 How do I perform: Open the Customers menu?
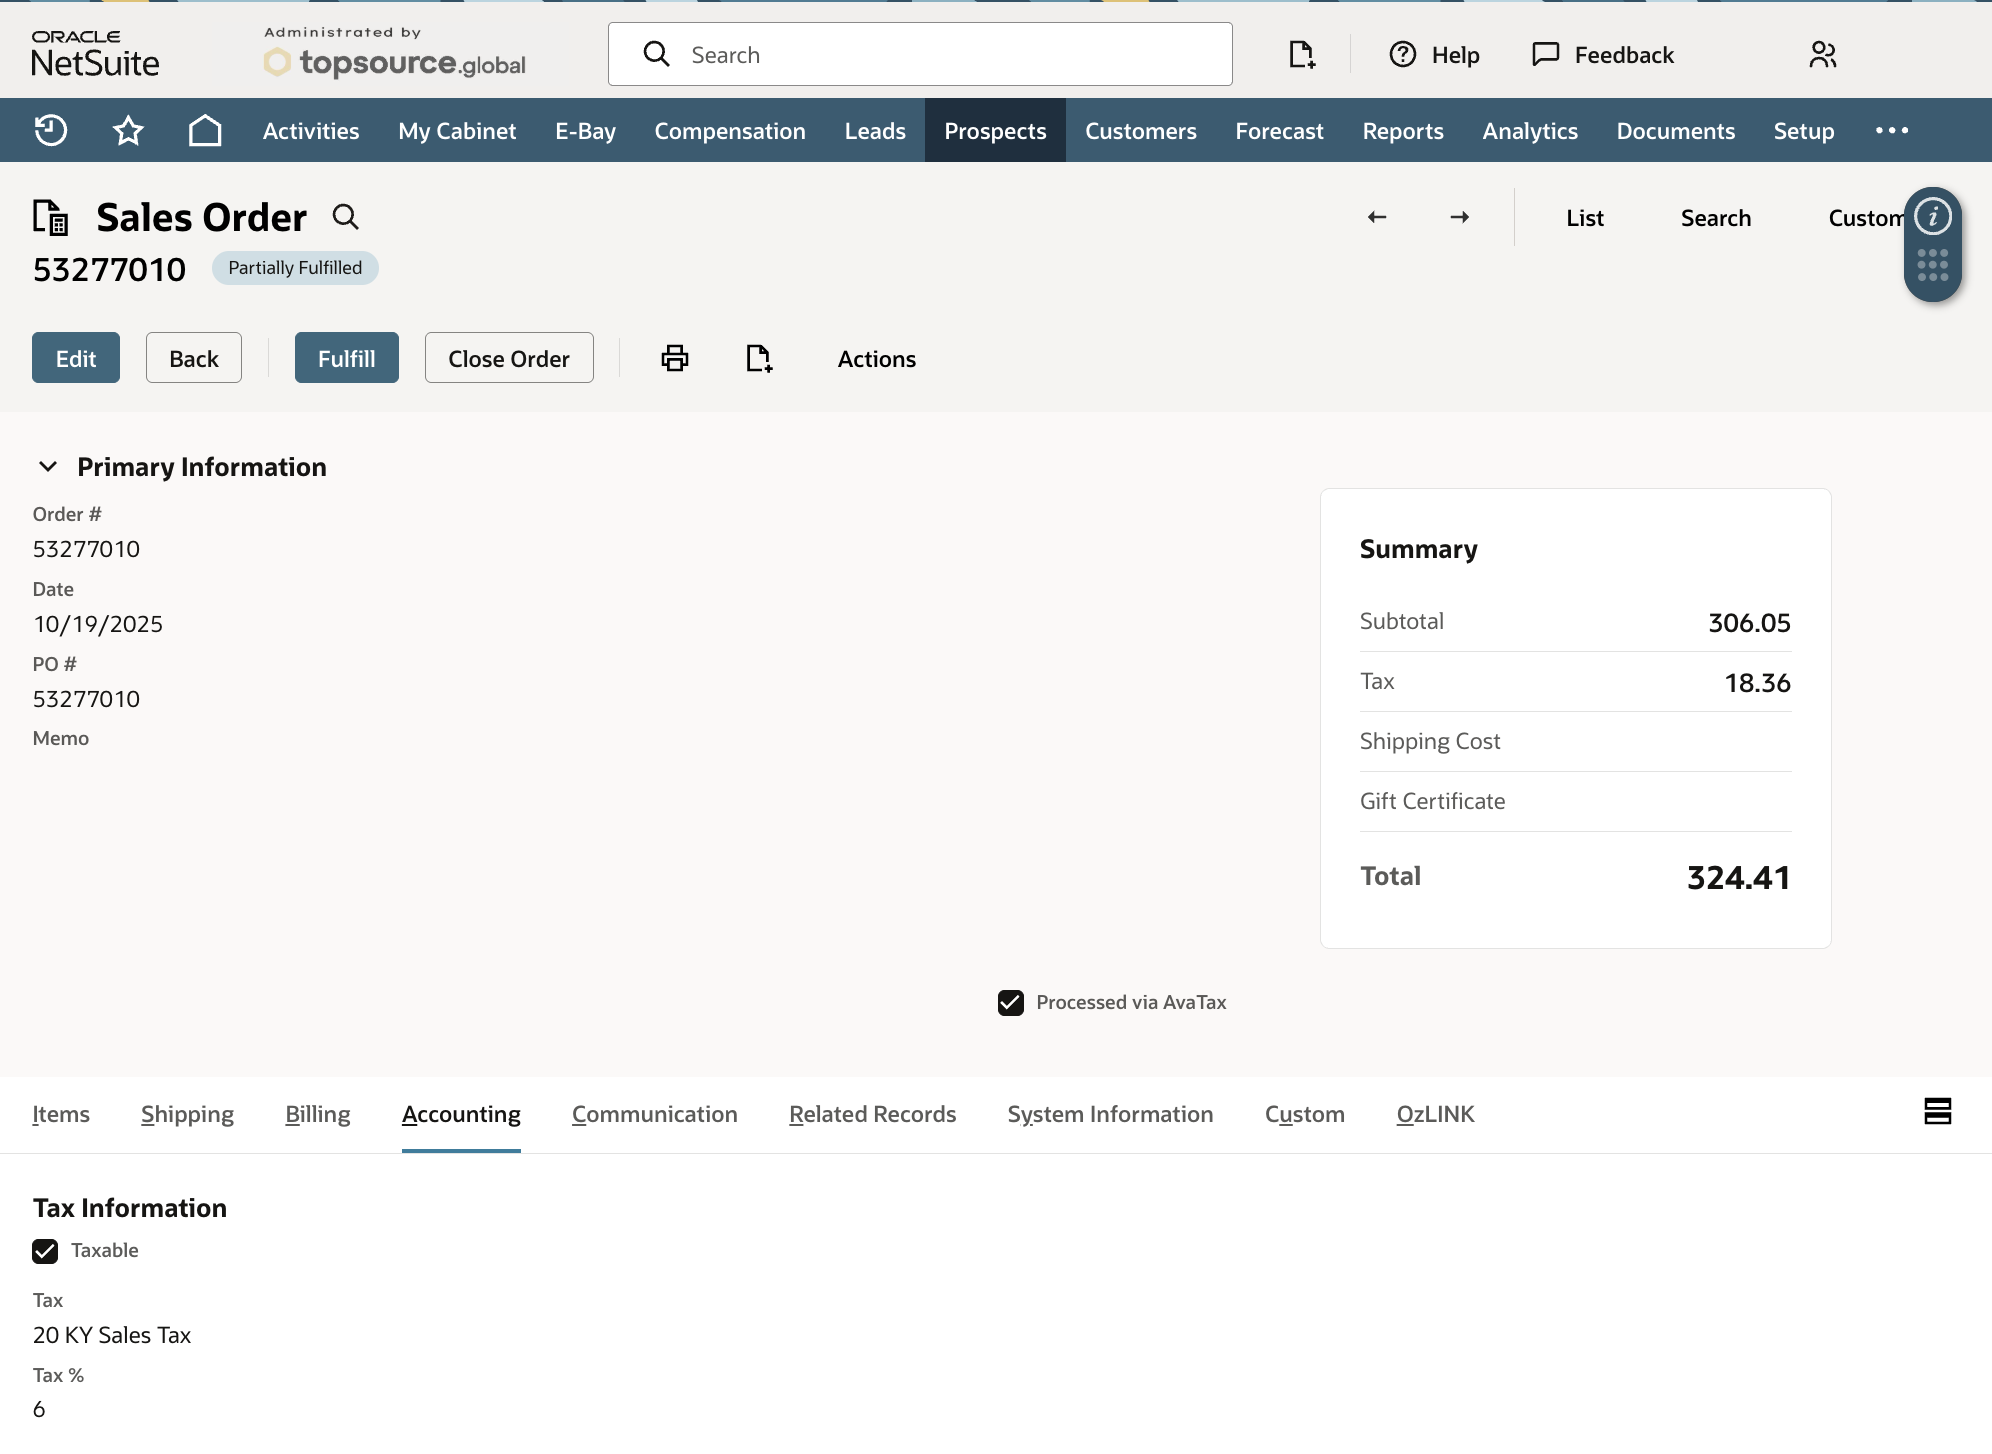click(1140, 131)
